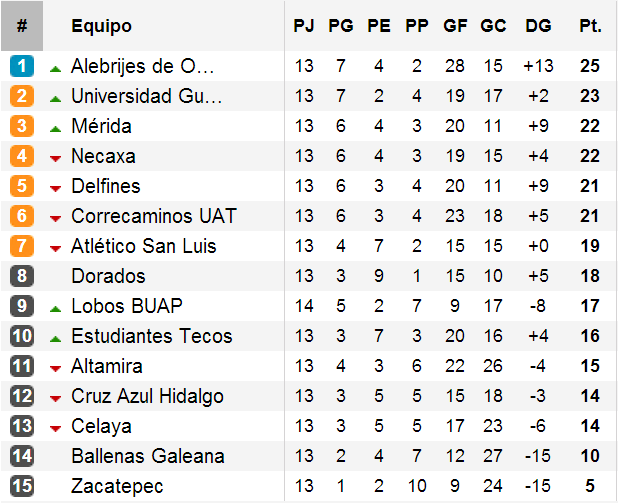This screenshot has height=503, width=618.
Task: Click the dark rank 8 badge
Action: (x=22, y=277)
